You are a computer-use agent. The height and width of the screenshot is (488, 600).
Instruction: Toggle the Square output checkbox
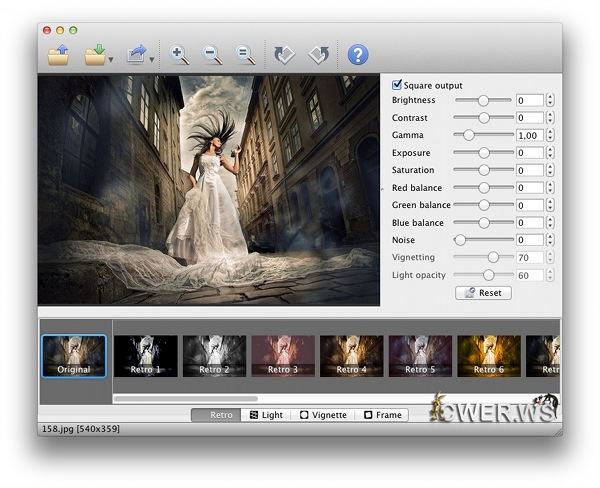pos(397,85)
